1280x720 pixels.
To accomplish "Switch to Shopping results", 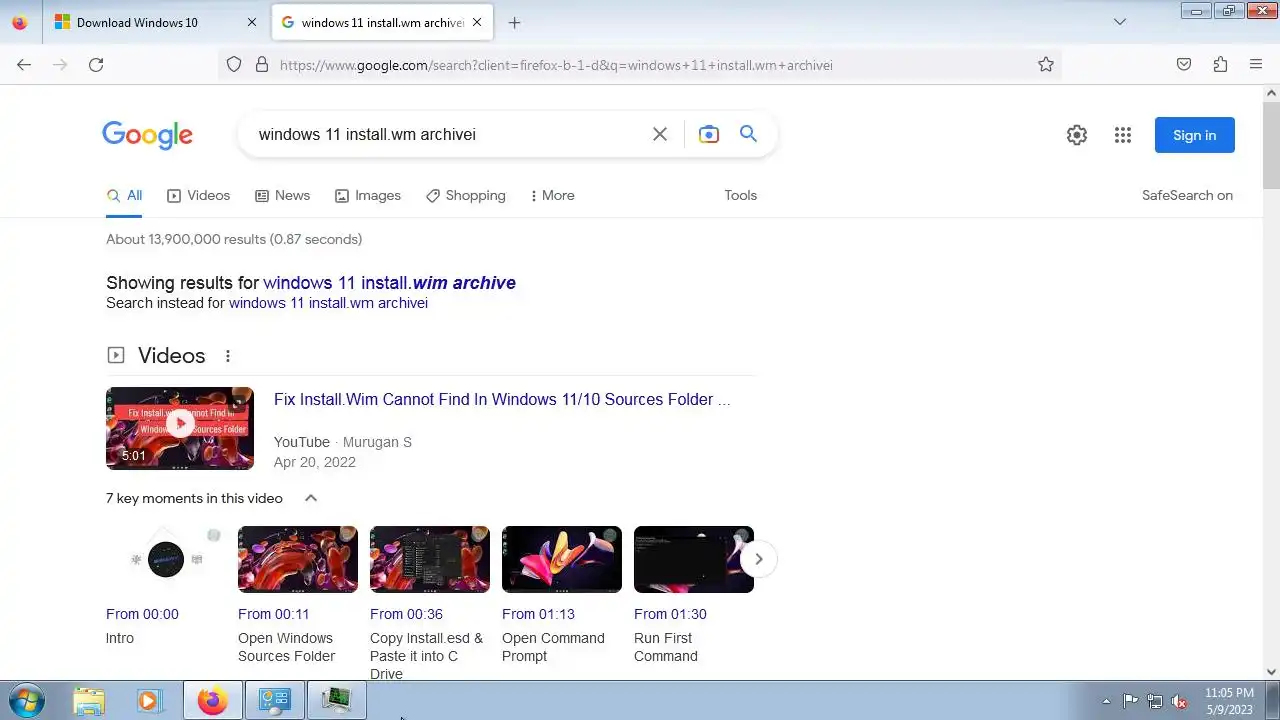I will click(466, 196).
